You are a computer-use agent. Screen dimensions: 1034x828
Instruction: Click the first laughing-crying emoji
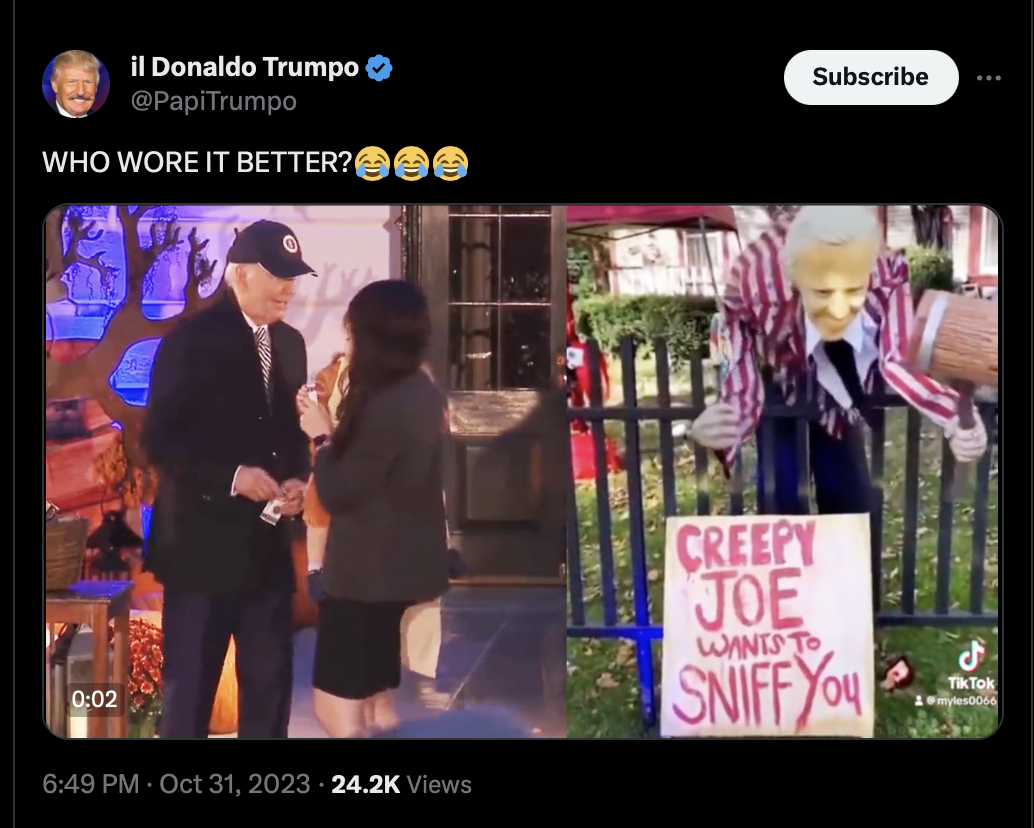pos(372,163)
